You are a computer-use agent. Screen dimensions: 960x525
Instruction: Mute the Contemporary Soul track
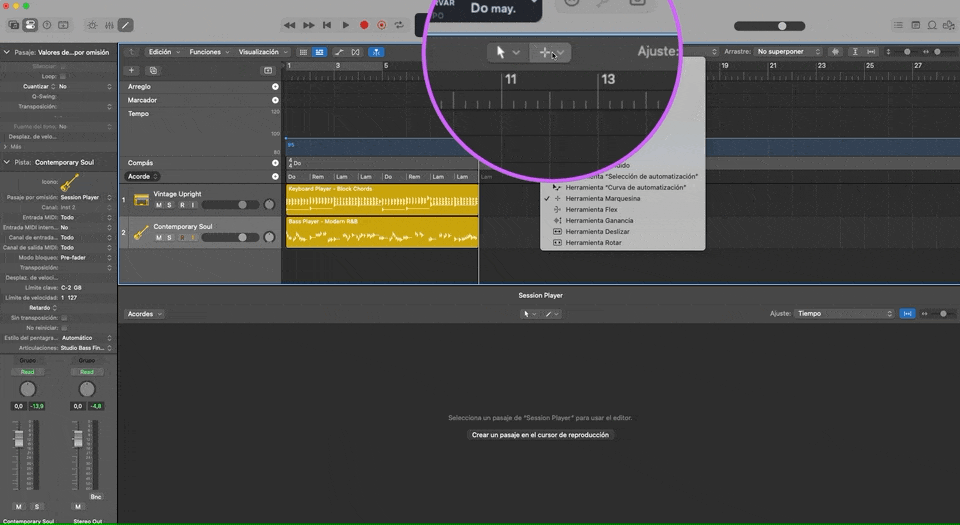[159, 237]
